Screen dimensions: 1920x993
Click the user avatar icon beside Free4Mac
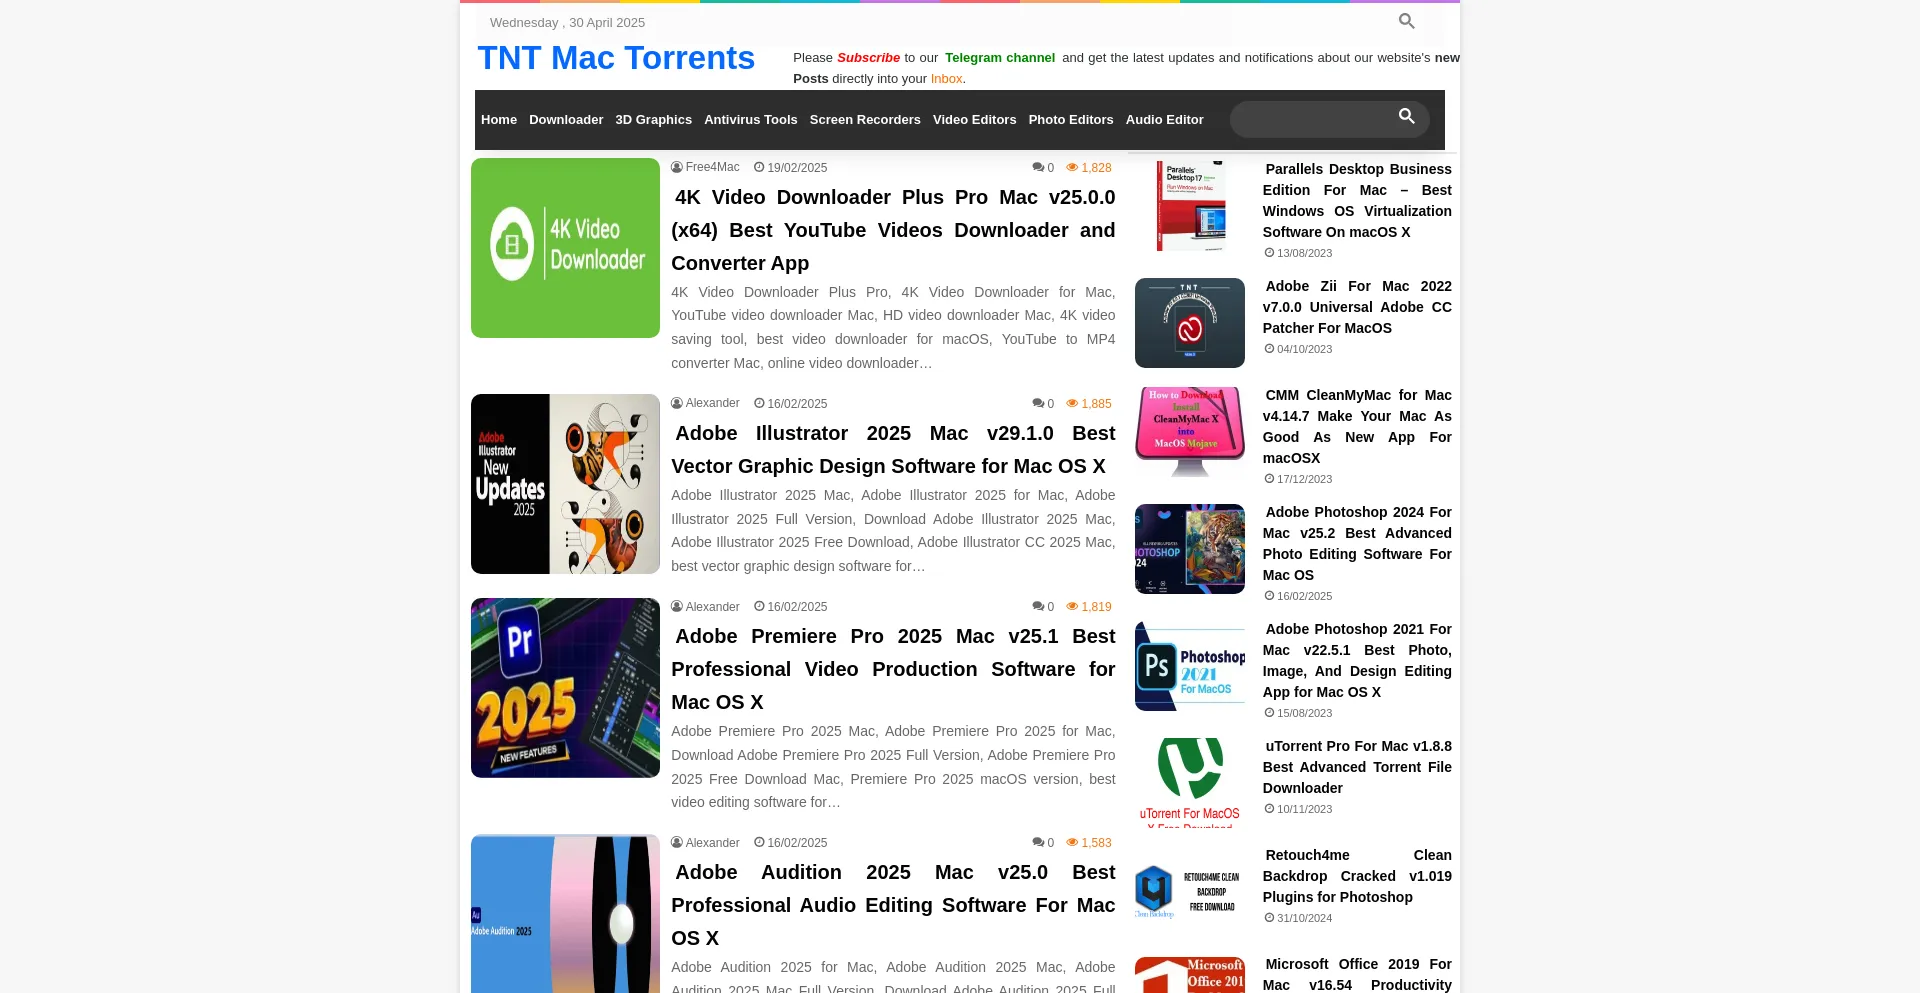(677, 167)
